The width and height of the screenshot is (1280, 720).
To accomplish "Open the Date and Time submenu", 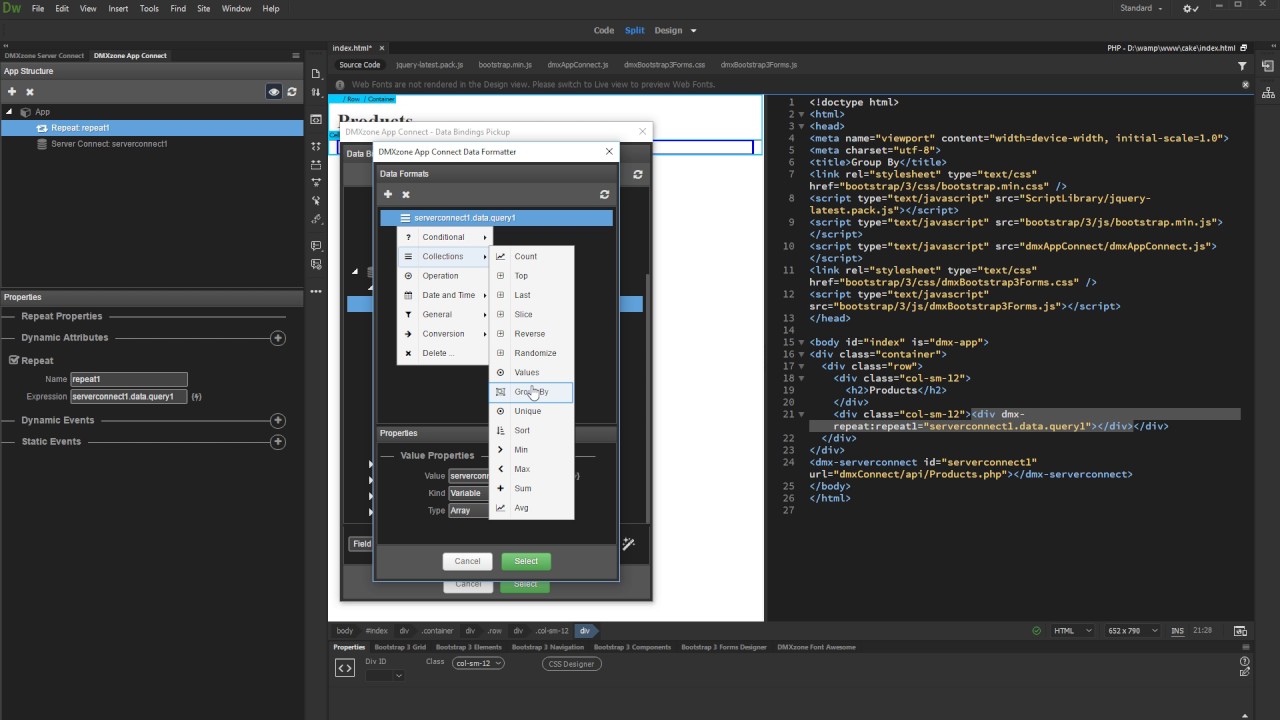I will 445,296.
